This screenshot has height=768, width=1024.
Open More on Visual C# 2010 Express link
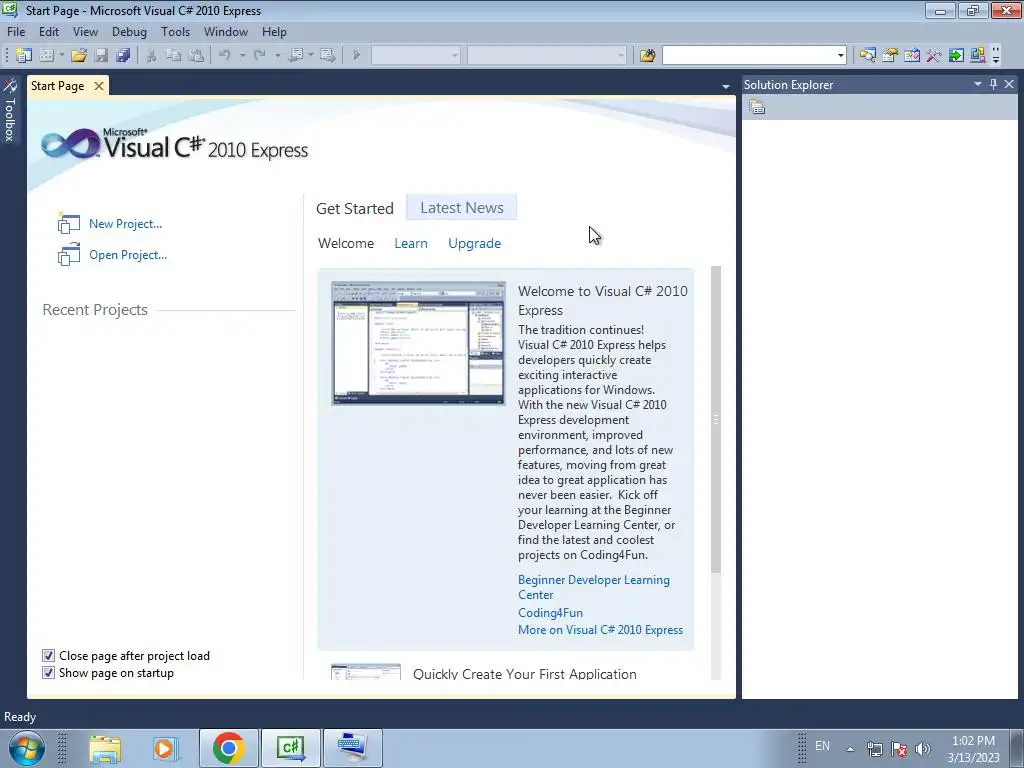click(x=600, y=630)
